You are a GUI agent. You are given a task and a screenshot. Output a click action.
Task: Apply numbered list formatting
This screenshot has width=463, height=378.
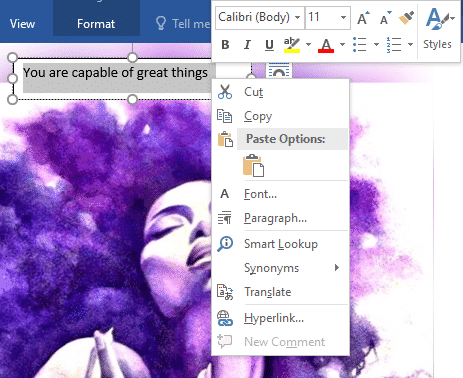(x=394, y=45)
